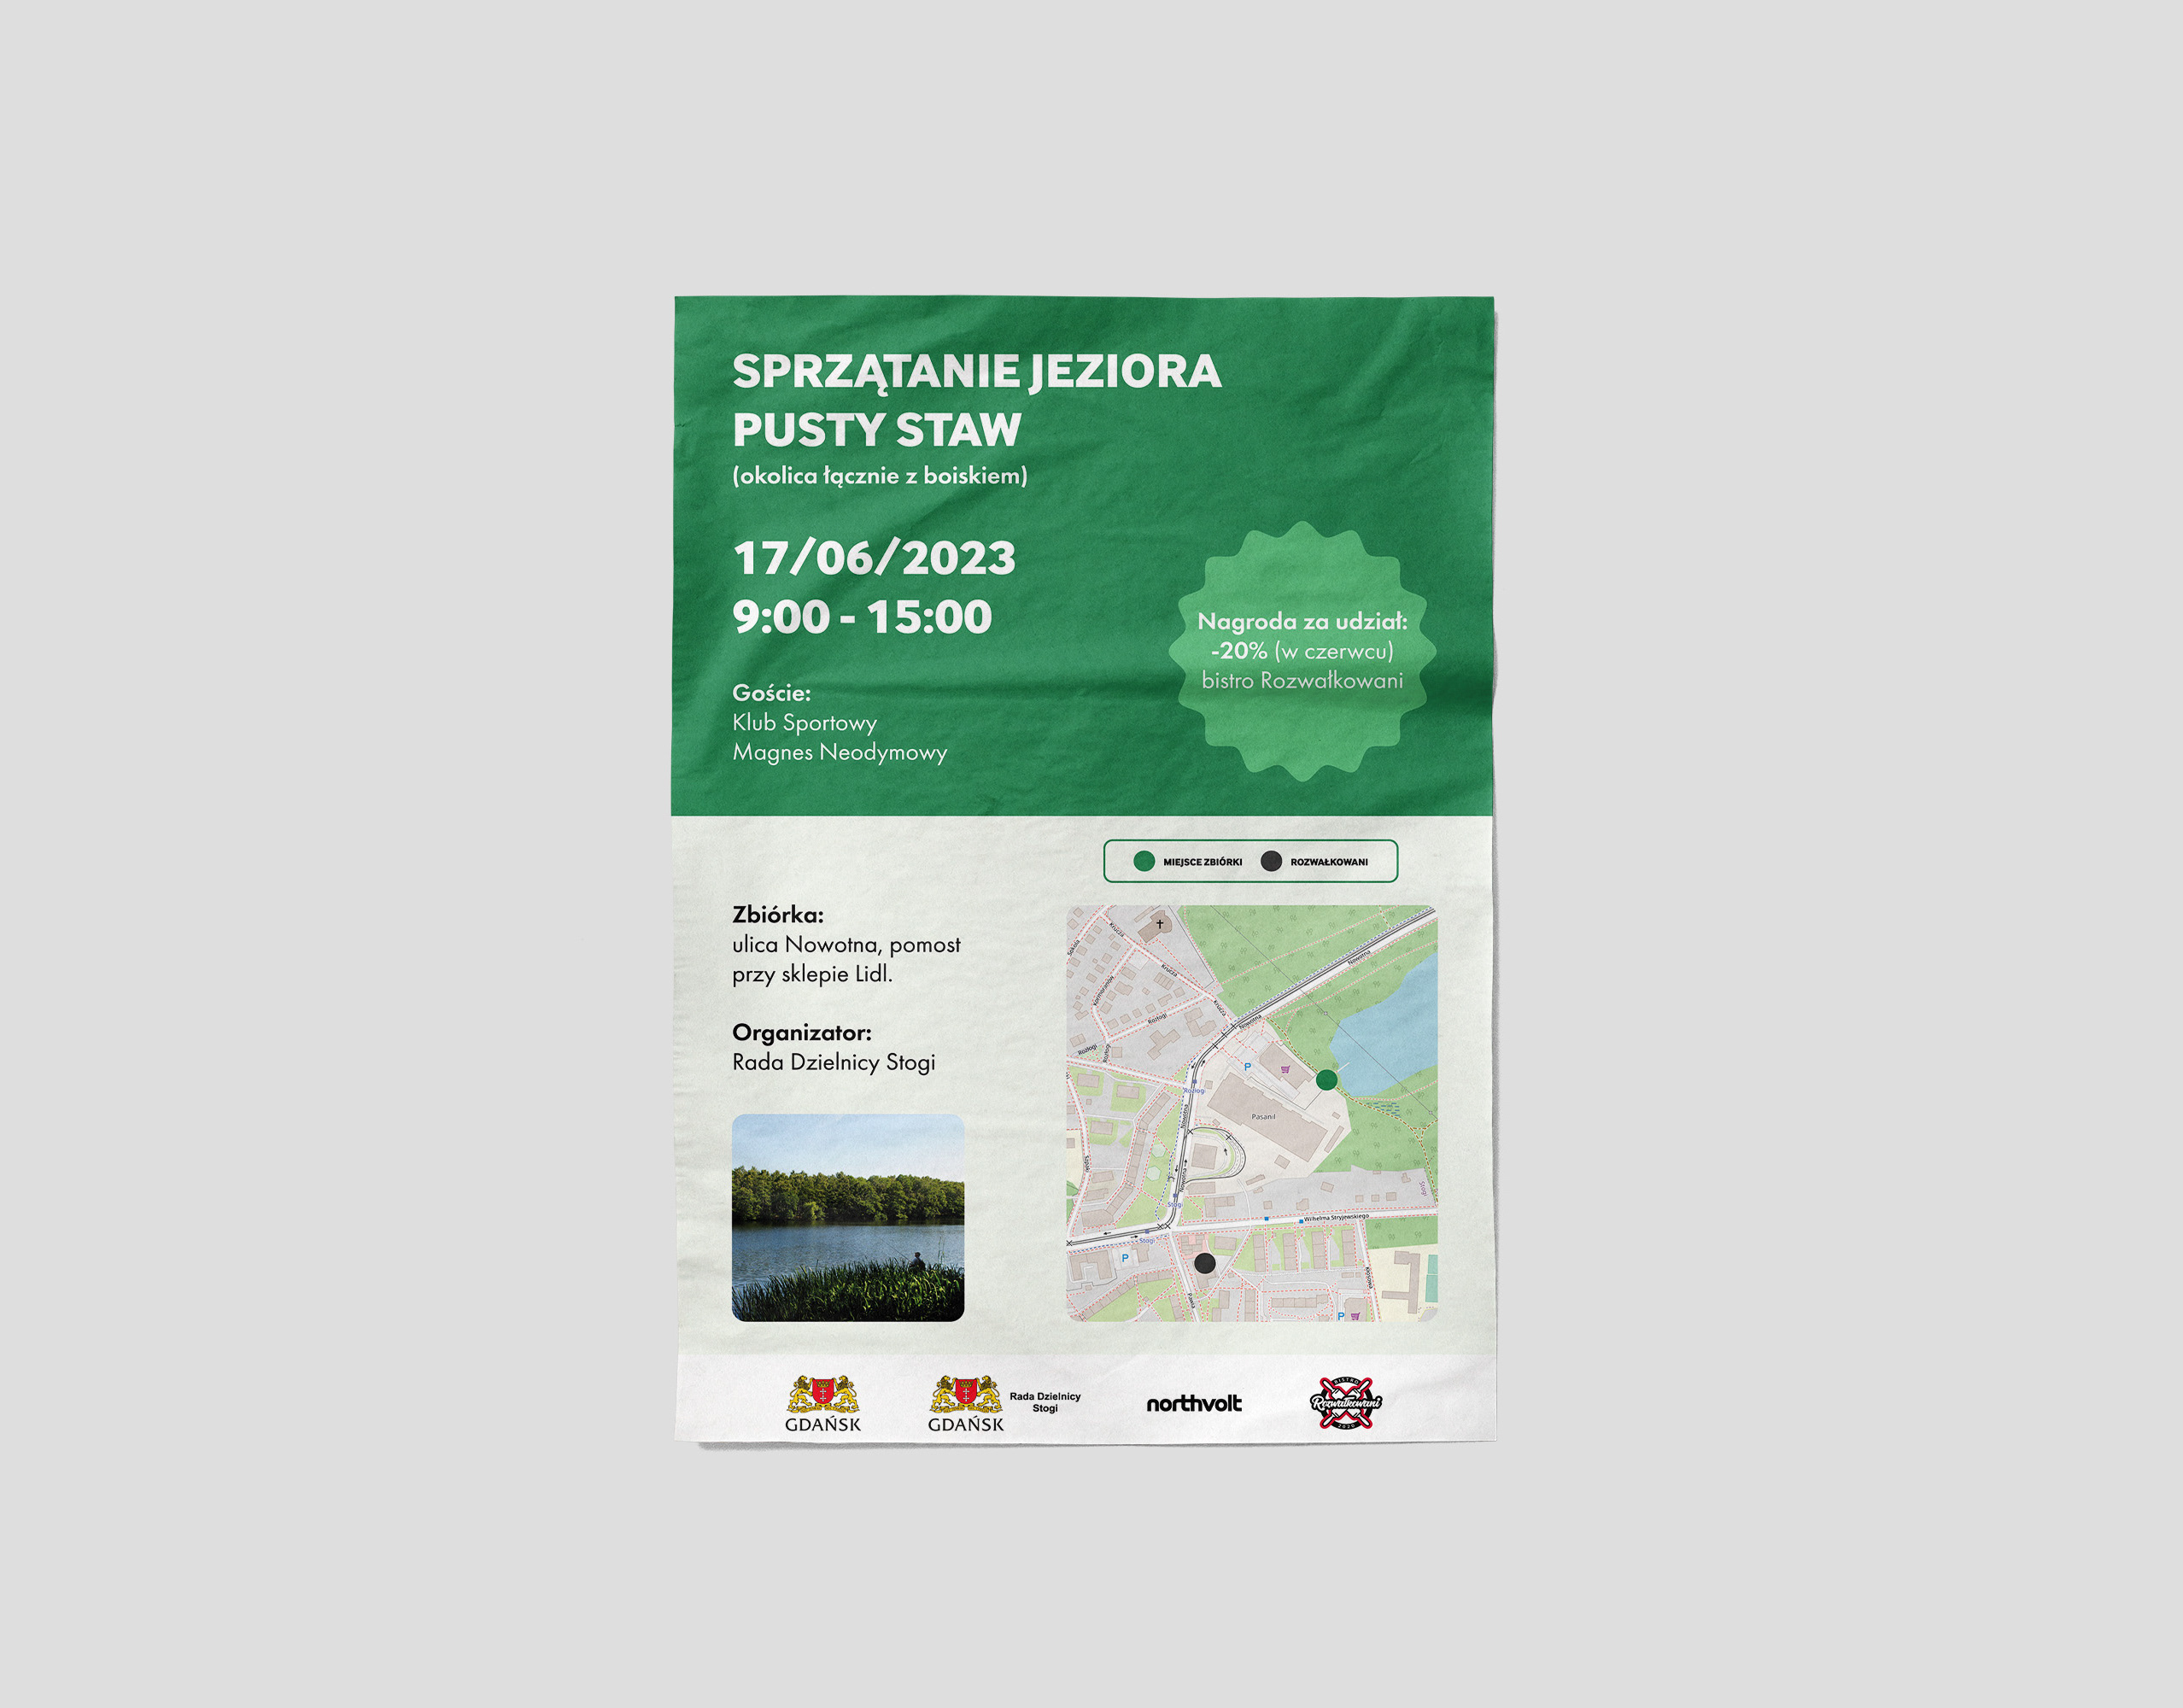Click the date 17/06/2023
Screen dimensions: 2183x1708
coord(874,558)
